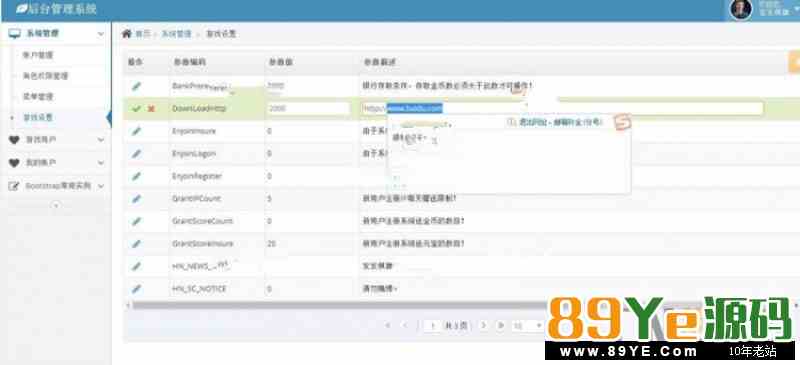
Task: Click the EnjoinInsure code cell
Action: [x=194, y=131]
